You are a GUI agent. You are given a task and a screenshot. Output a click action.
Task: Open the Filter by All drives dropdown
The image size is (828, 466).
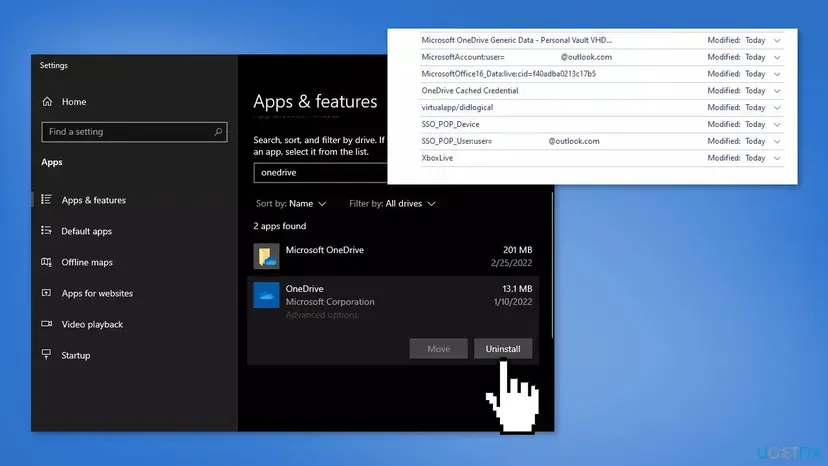click(392, 203)
